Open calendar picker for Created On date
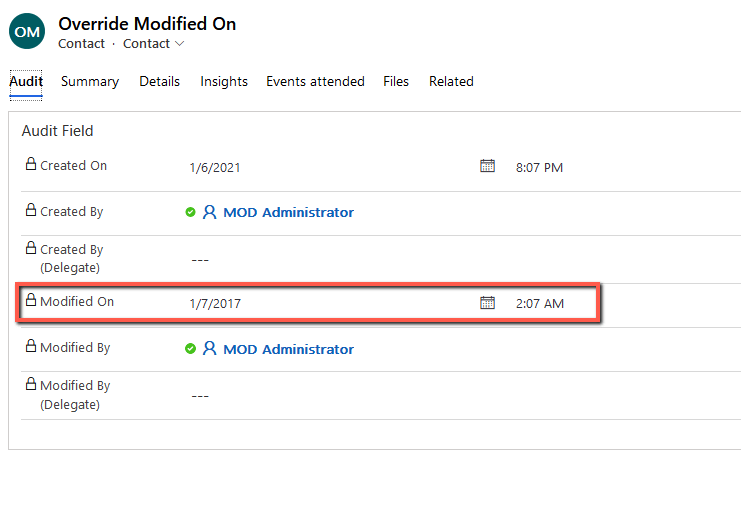This screenshot has height=508, width=741. point(487,166)
